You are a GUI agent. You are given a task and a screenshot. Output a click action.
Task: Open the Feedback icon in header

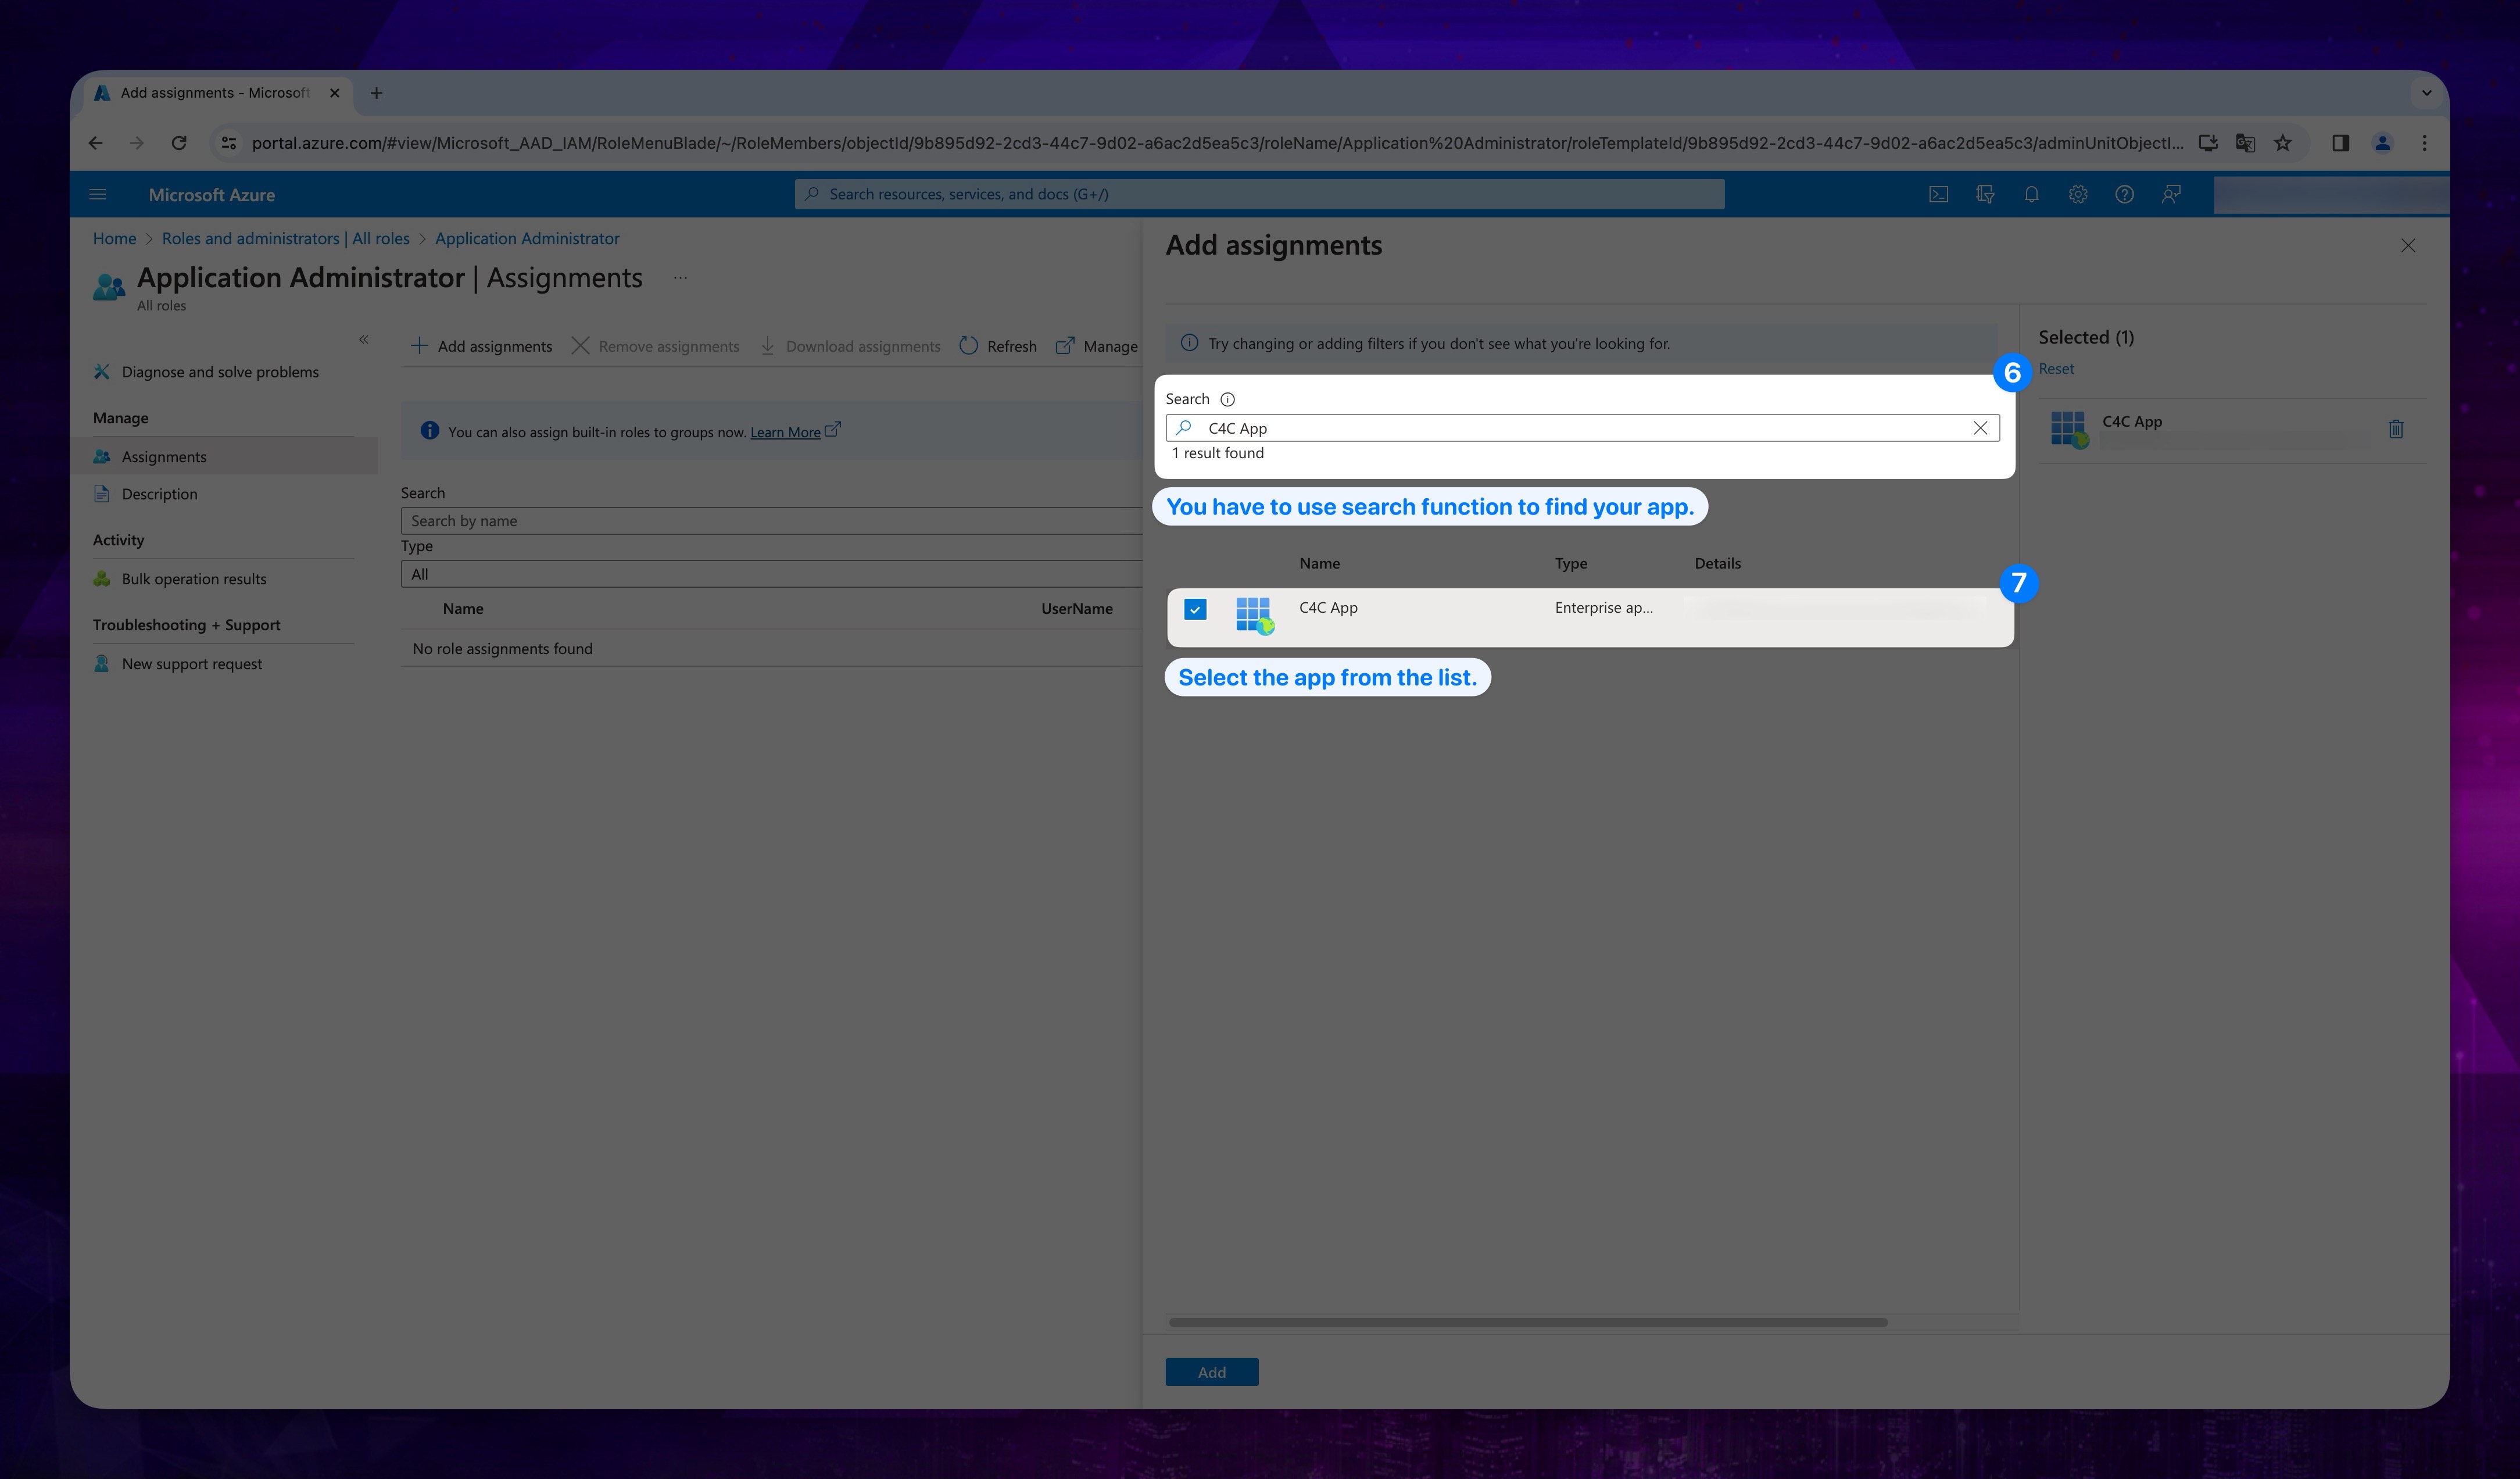(2171, 194)
